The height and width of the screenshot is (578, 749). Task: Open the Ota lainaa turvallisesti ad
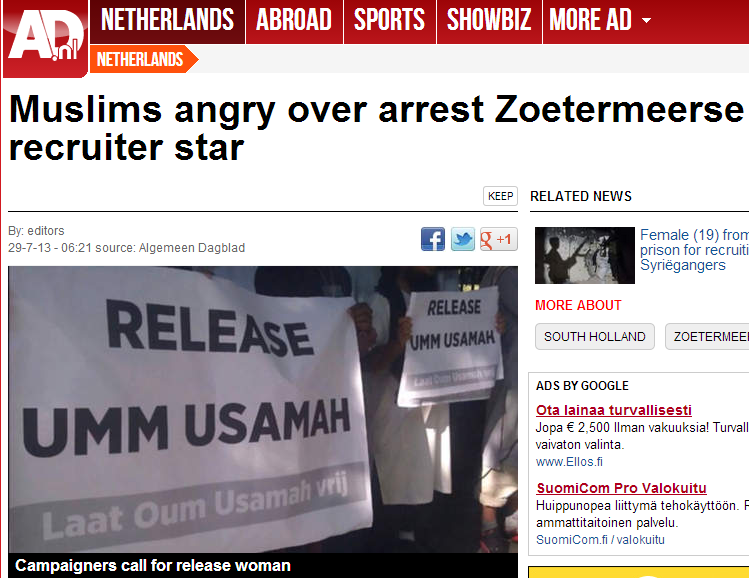coord(614,410)
